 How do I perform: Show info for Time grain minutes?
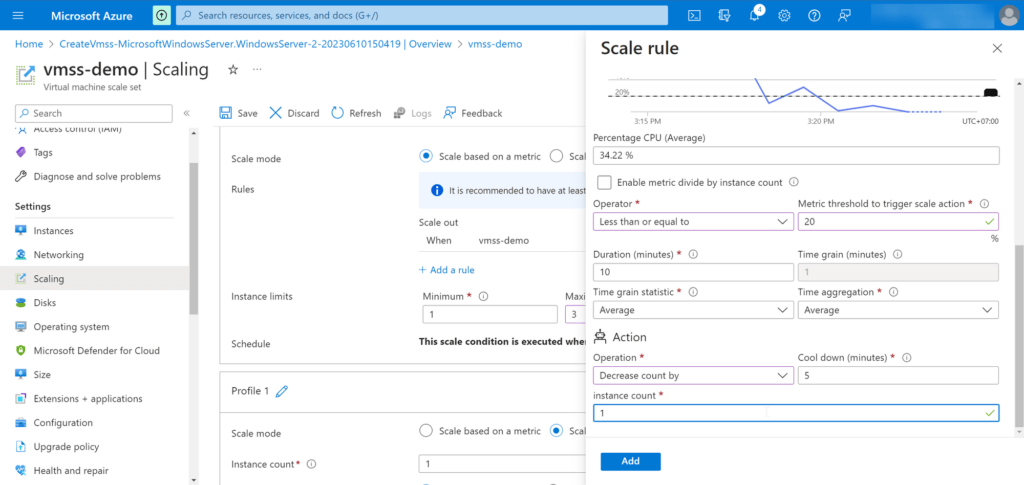(x=897, y=254)
